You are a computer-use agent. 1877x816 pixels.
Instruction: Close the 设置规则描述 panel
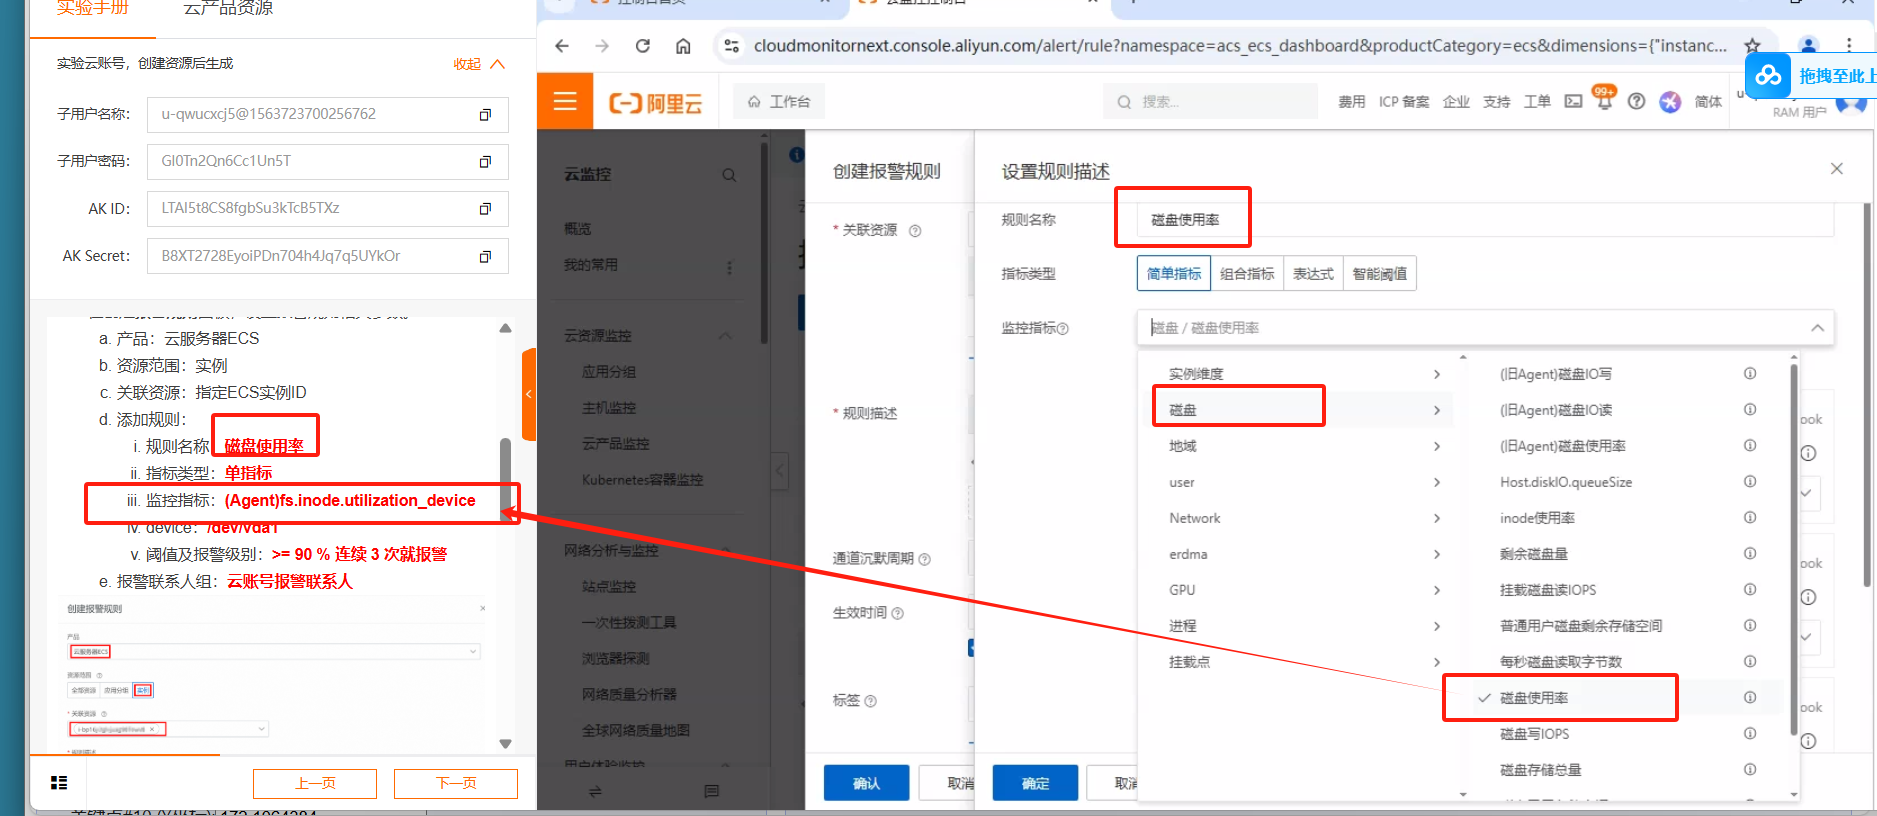[x=1837, y=169]
